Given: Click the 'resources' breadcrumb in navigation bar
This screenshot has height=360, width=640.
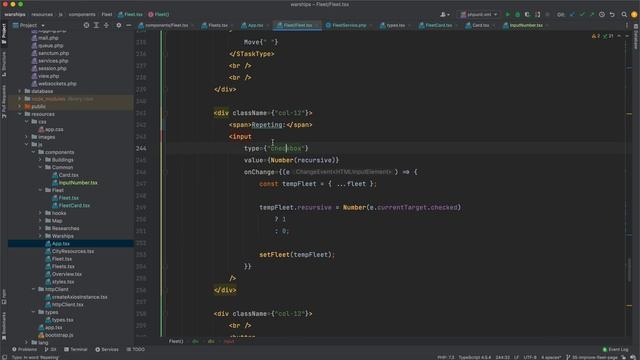Looking at the screenshot, I should pyautogui.click(x=42, y=14).
